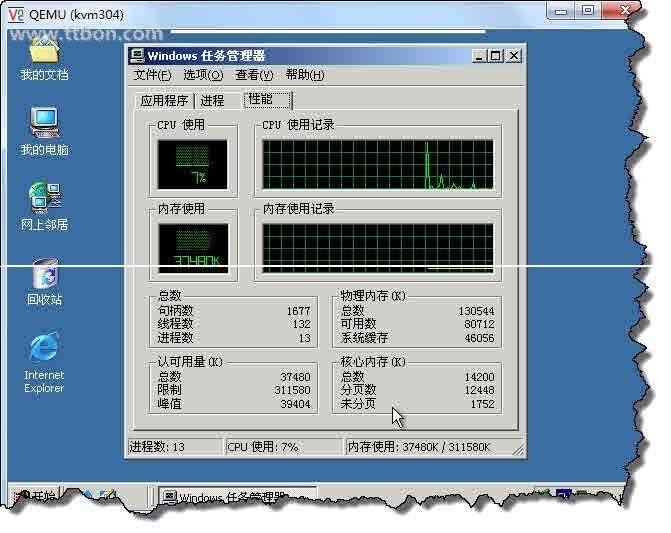671x533 pixels.
Task: Click the CPU 使用记录 history graph
Action: click(x=378, y=164)
